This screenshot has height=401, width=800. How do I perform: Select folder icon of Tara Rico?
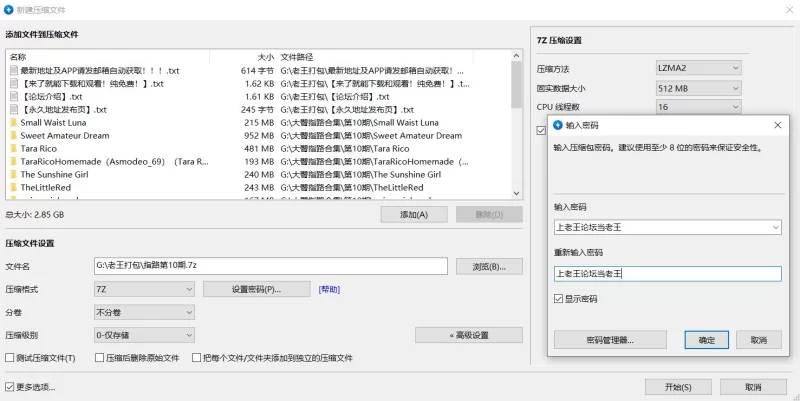tap(13, 148)
